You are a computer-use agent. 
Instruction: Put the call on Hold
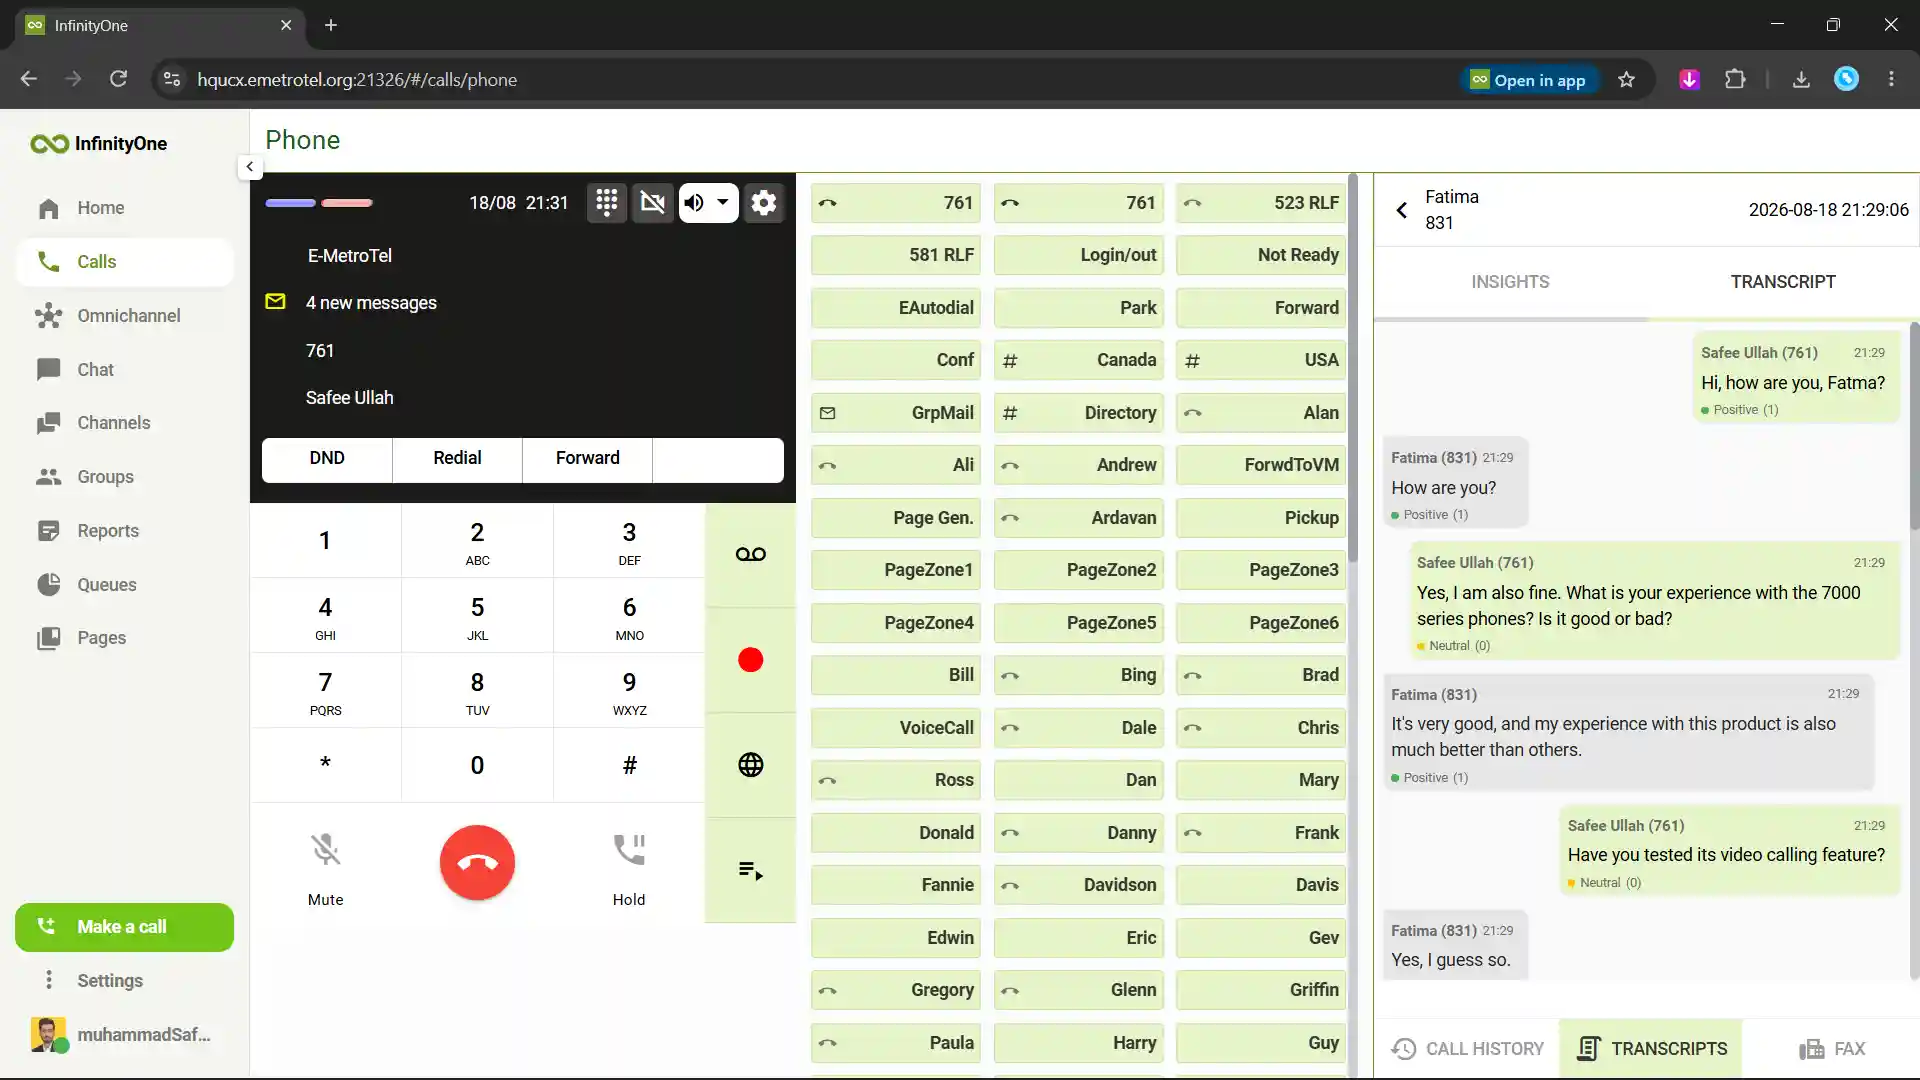click(629, 868)
